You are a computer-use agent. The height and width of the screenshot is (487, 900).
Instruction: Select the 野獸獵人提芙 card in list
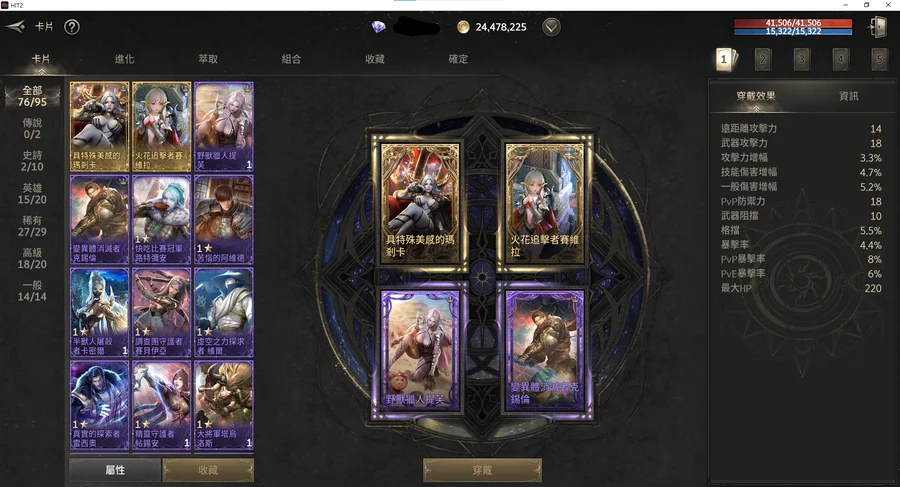click(x=224, y=127)
